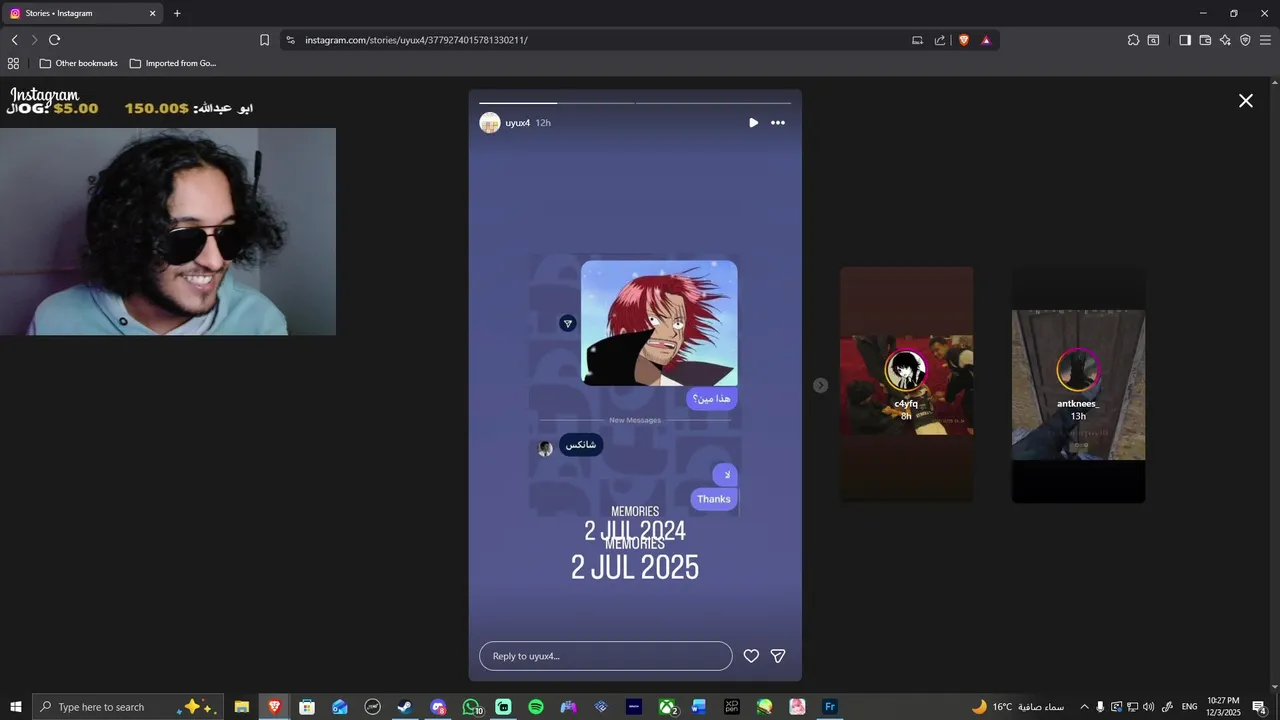Select the Stories • Instagram tab
Screen dimensions: 1280x720
(83, 13)
